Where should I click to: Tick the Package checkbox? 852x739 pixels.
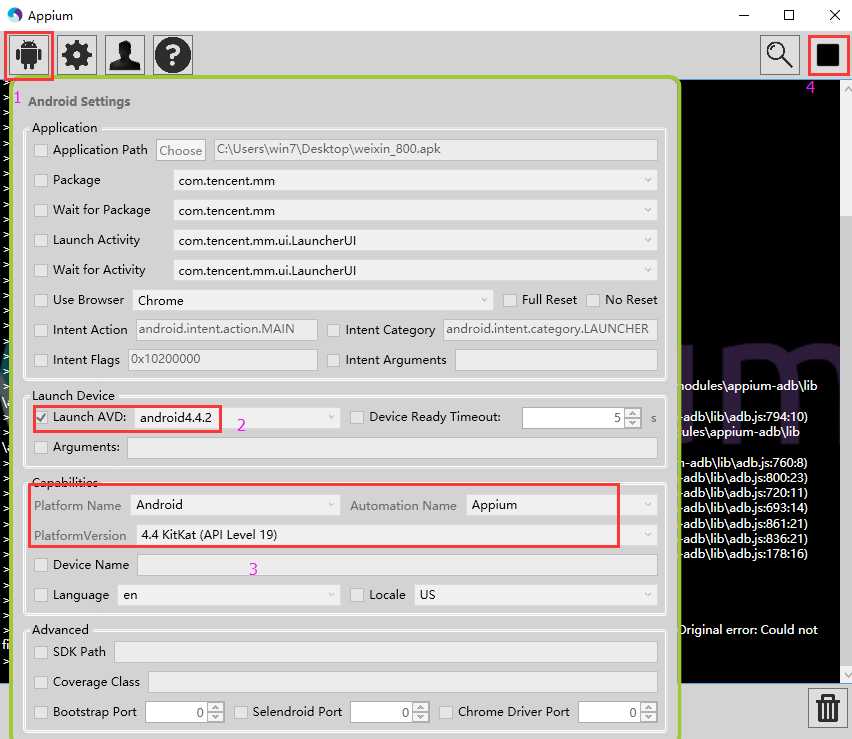pos(41,180)
